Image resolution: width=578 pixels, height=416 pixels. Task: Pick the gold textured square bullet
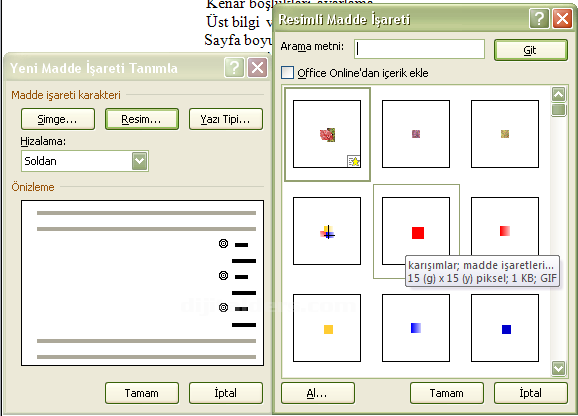pos(505,134)
